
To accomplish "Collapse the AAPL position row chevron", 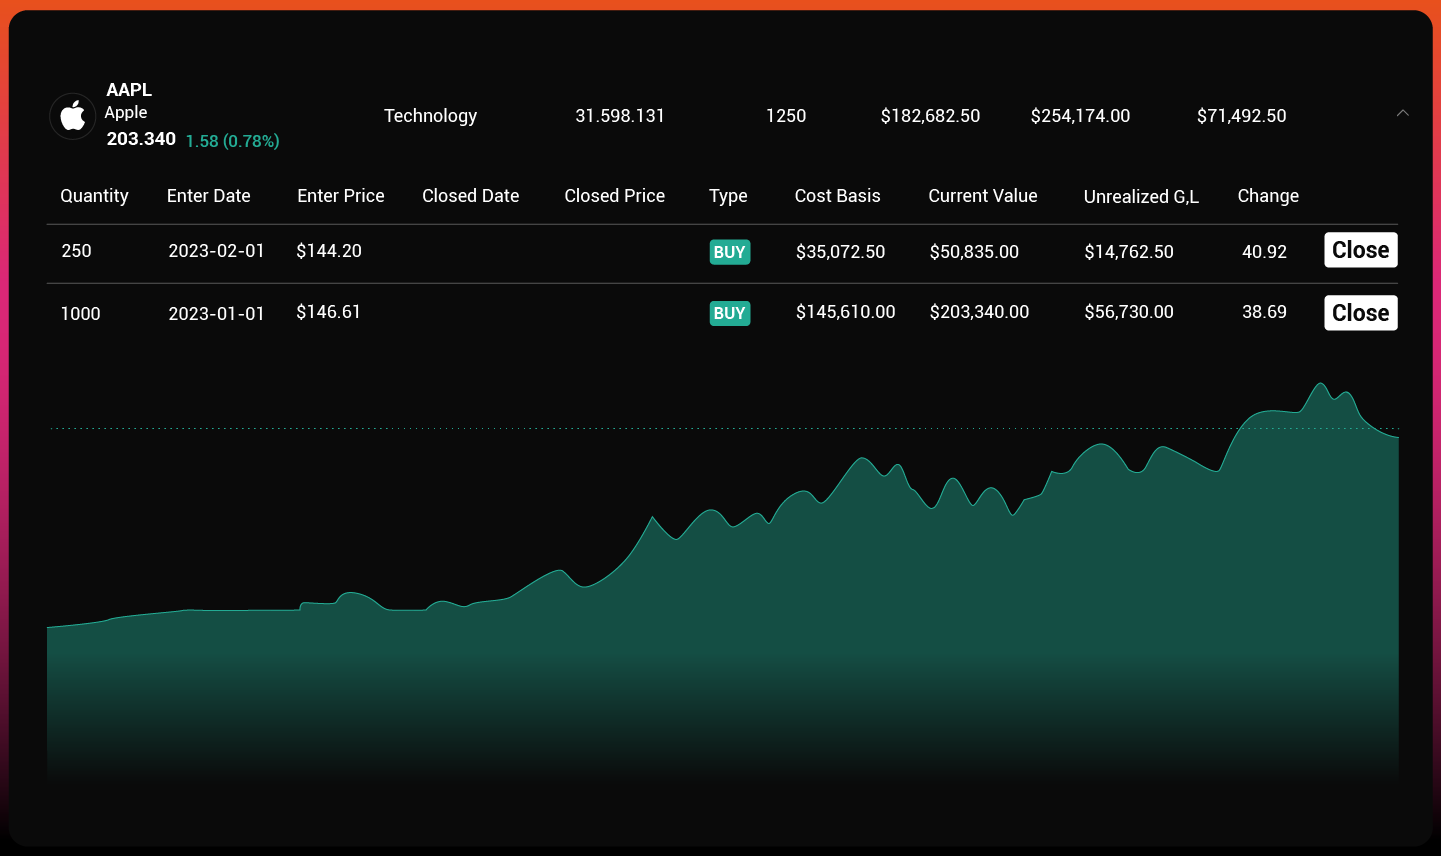I will [x=1402, y=113].
